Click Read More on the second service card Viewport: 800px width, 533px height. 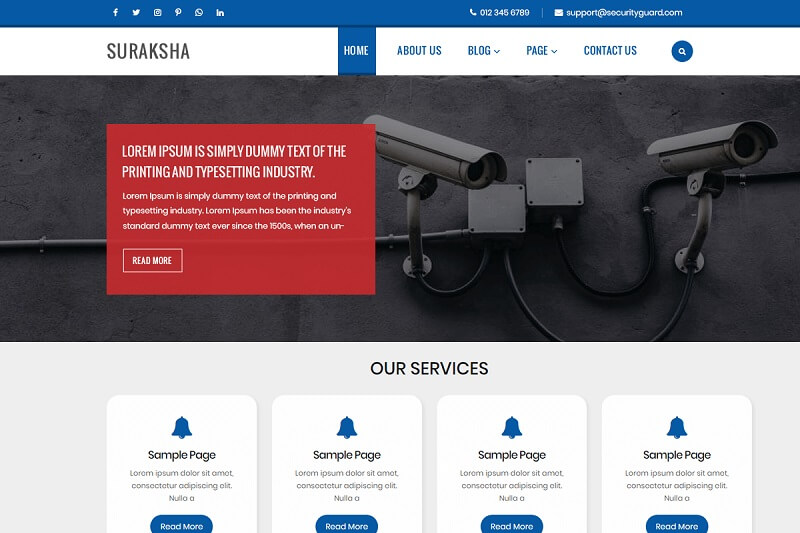pos(346,525)
